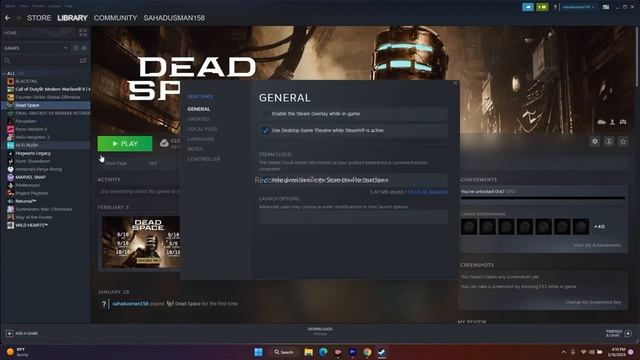Select Counter-Strike: Global Offensive in the list
The image size is (640, 360).
48,97
